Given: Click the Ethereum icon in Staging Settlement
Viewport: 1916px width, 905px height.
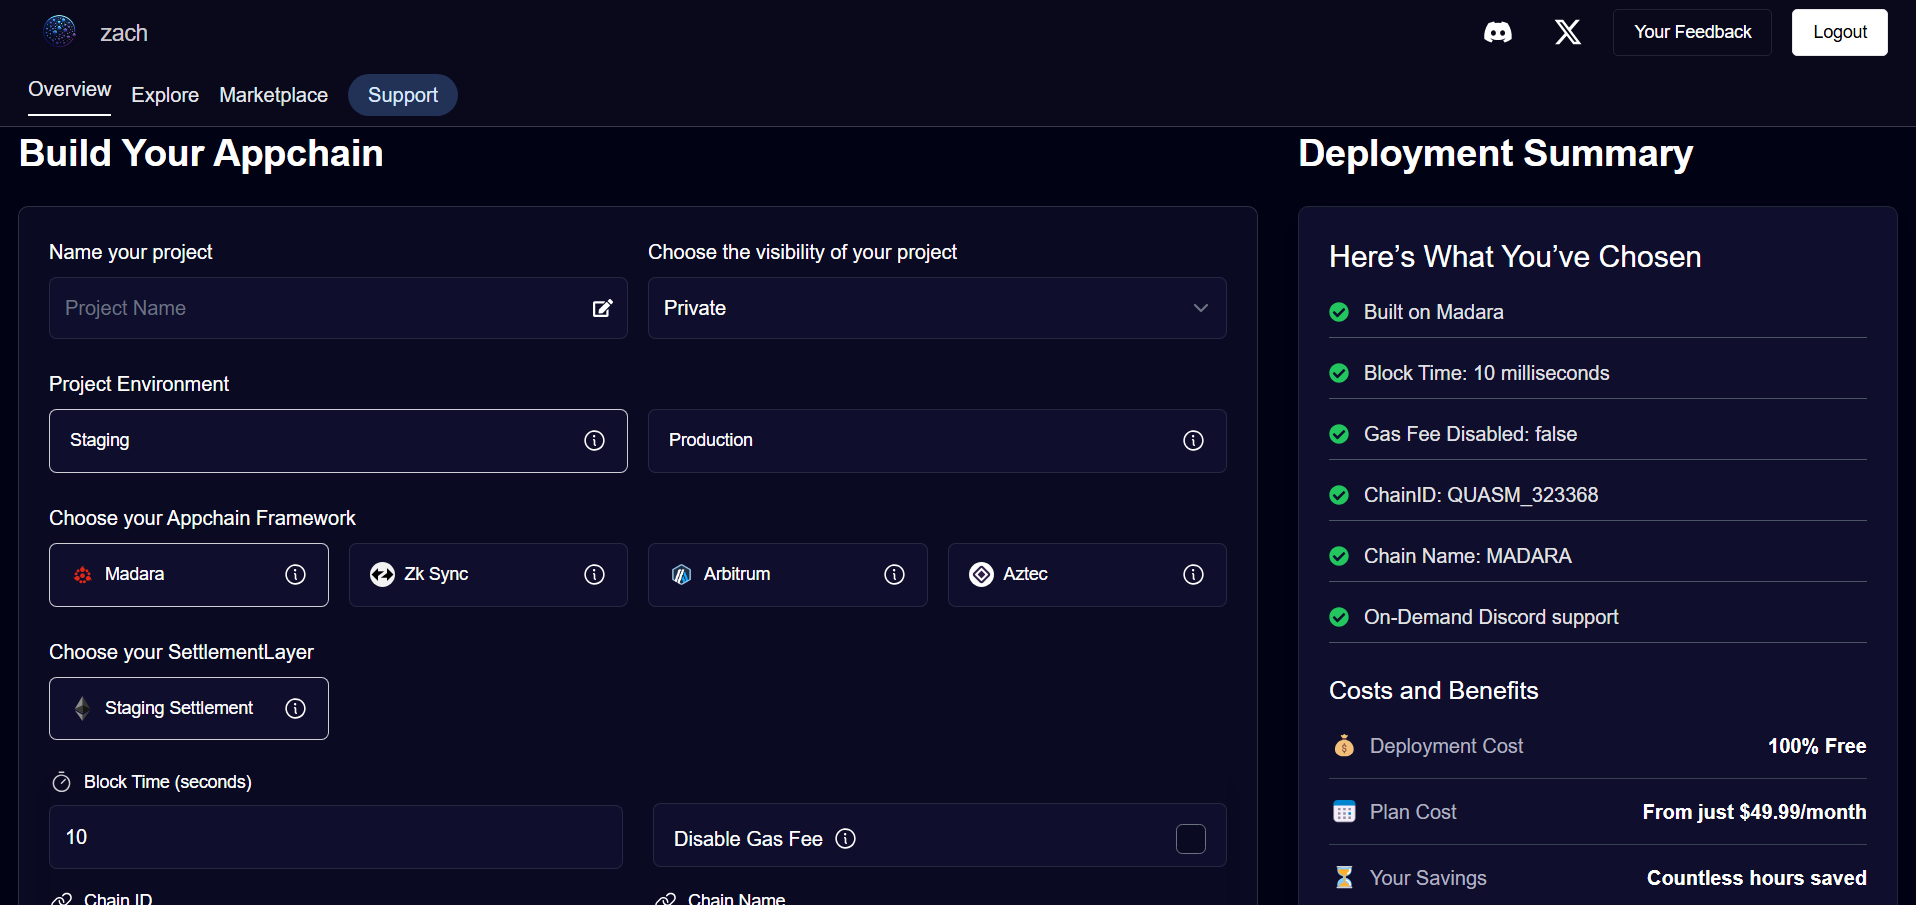Looking at the screenshot, I should pyautogui.click(x=82, y=708).
